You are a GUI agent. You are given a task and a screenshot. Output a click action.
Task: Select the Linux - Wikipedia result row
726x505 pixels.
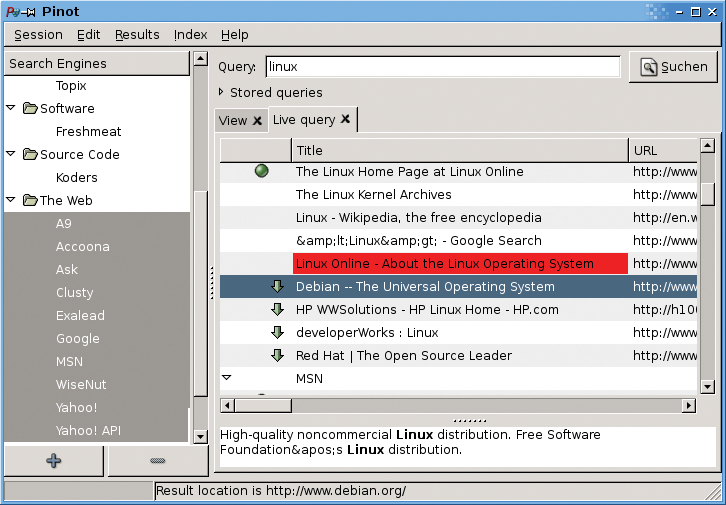458,218
